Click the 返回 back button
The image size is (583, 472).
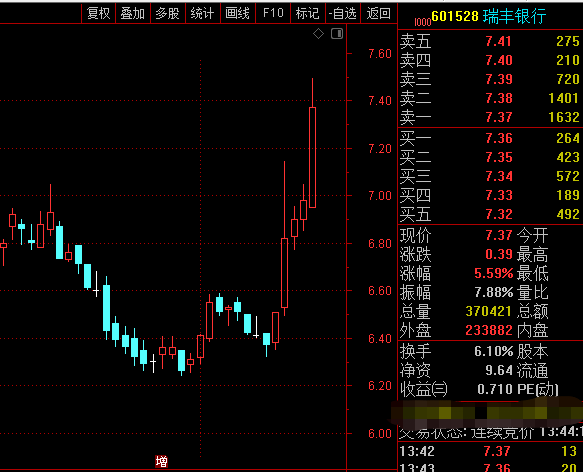pyautogui.click(x=379, y=13)
